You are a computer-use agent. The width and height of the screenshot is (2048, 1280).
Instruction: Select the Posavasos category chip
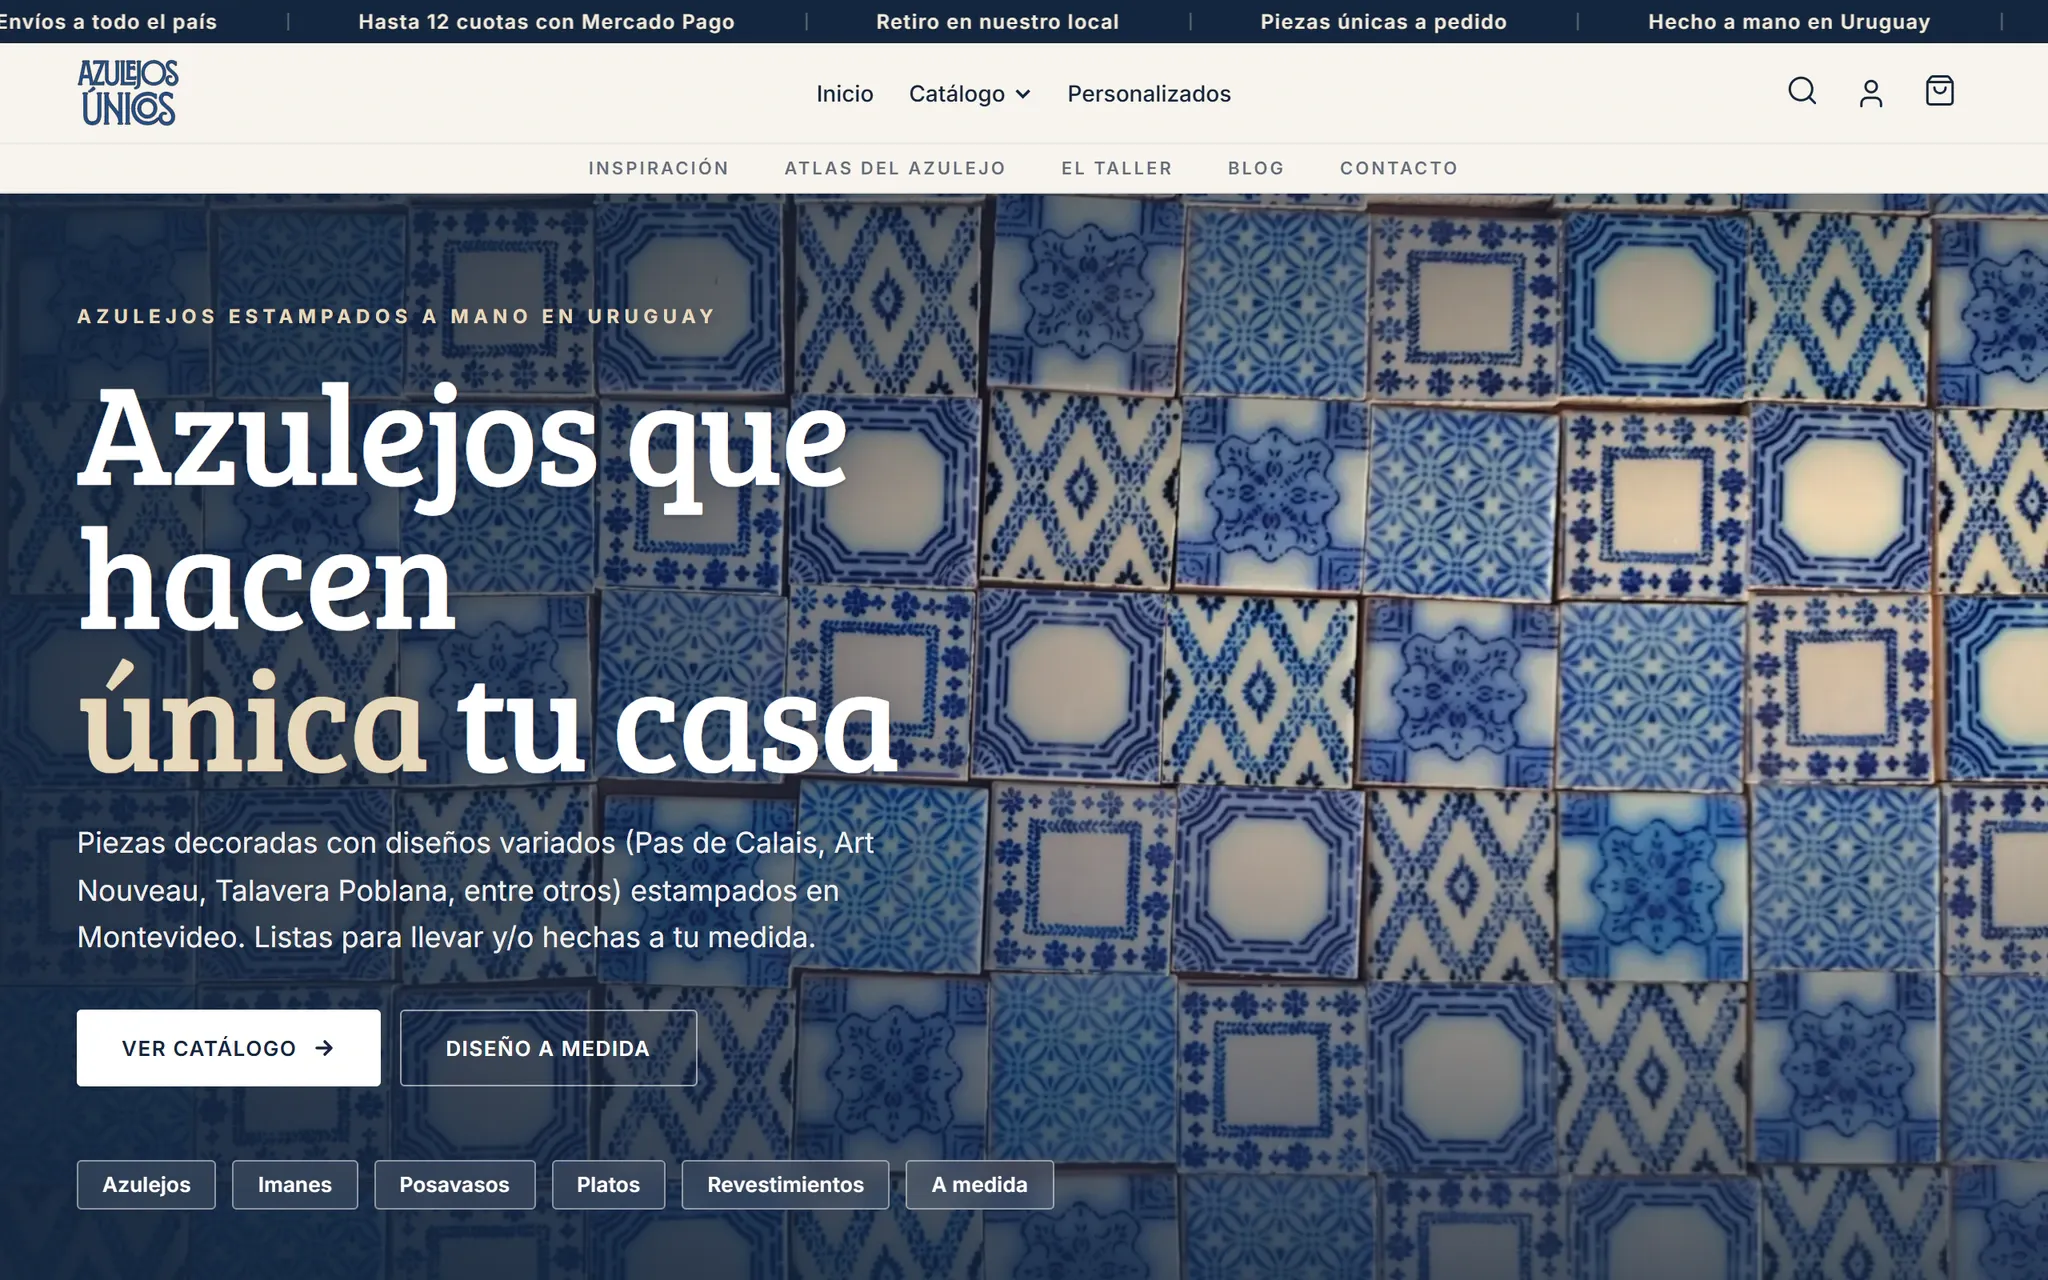[455, 1185]
